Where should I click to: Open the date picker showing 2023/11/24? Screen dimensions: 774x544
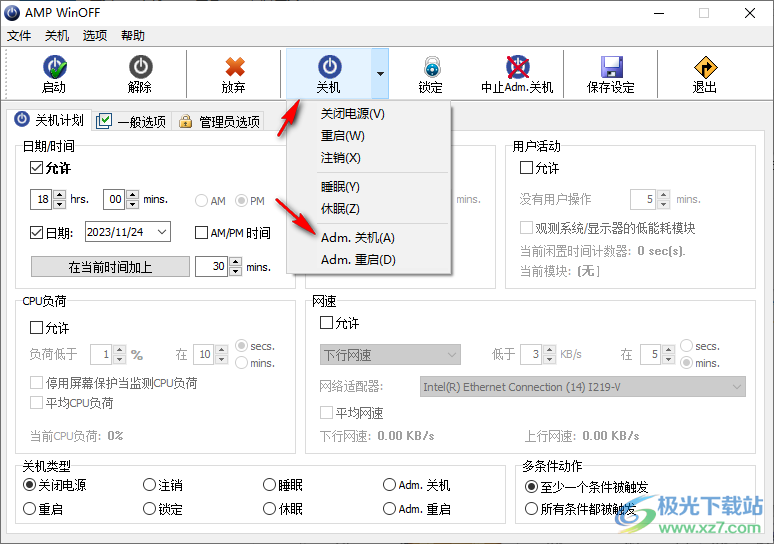161,232
